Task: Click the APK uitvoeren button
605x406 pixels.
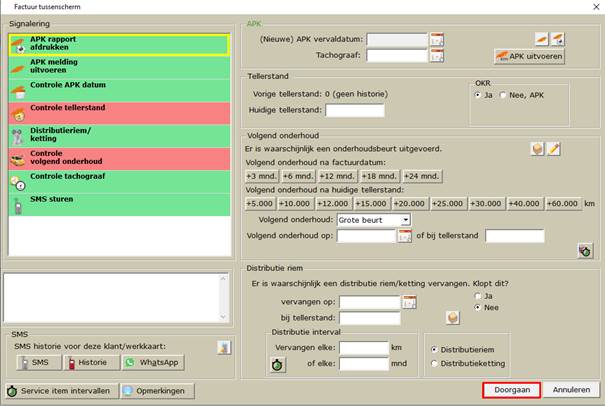Action: [529, 56]
